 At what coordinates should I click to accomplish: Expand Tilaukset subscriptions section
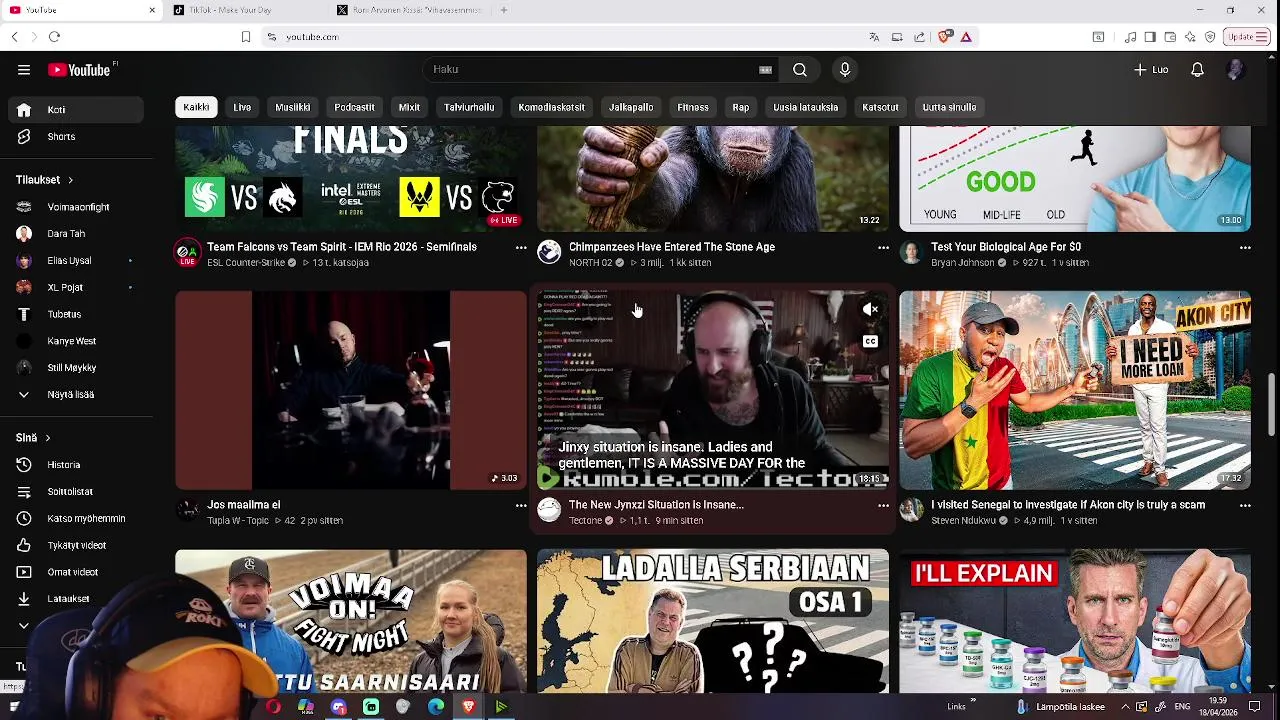[45, 180]
